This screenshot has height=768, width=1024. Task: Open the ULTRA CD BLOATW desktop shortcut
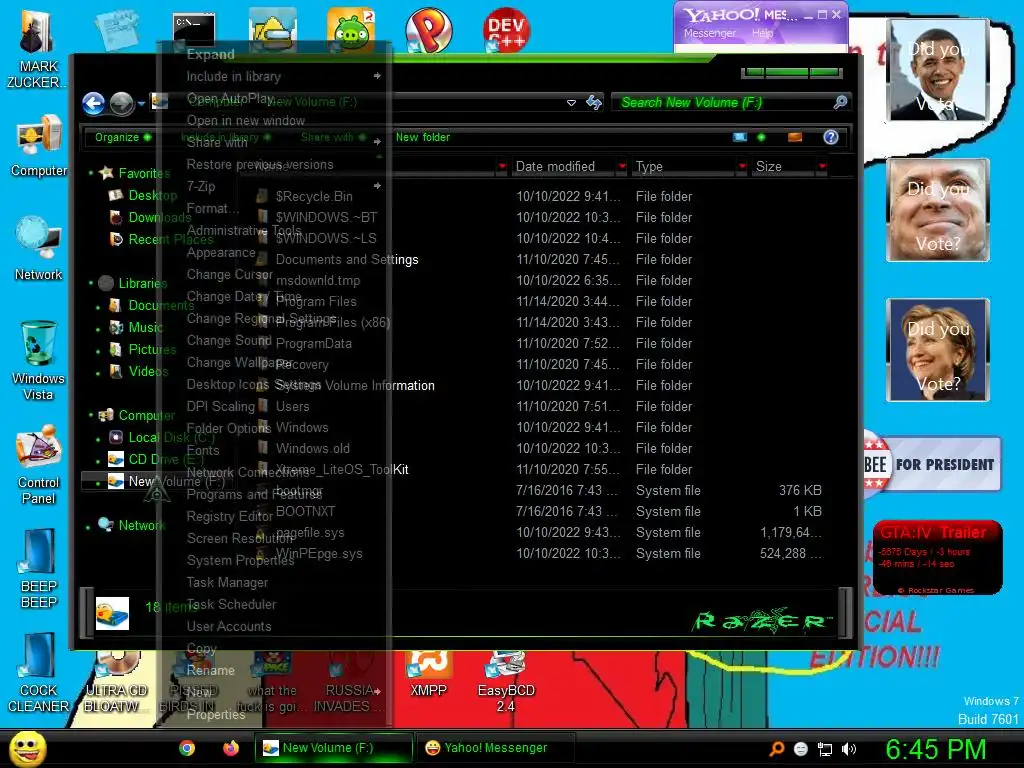[x=116, y=682]
